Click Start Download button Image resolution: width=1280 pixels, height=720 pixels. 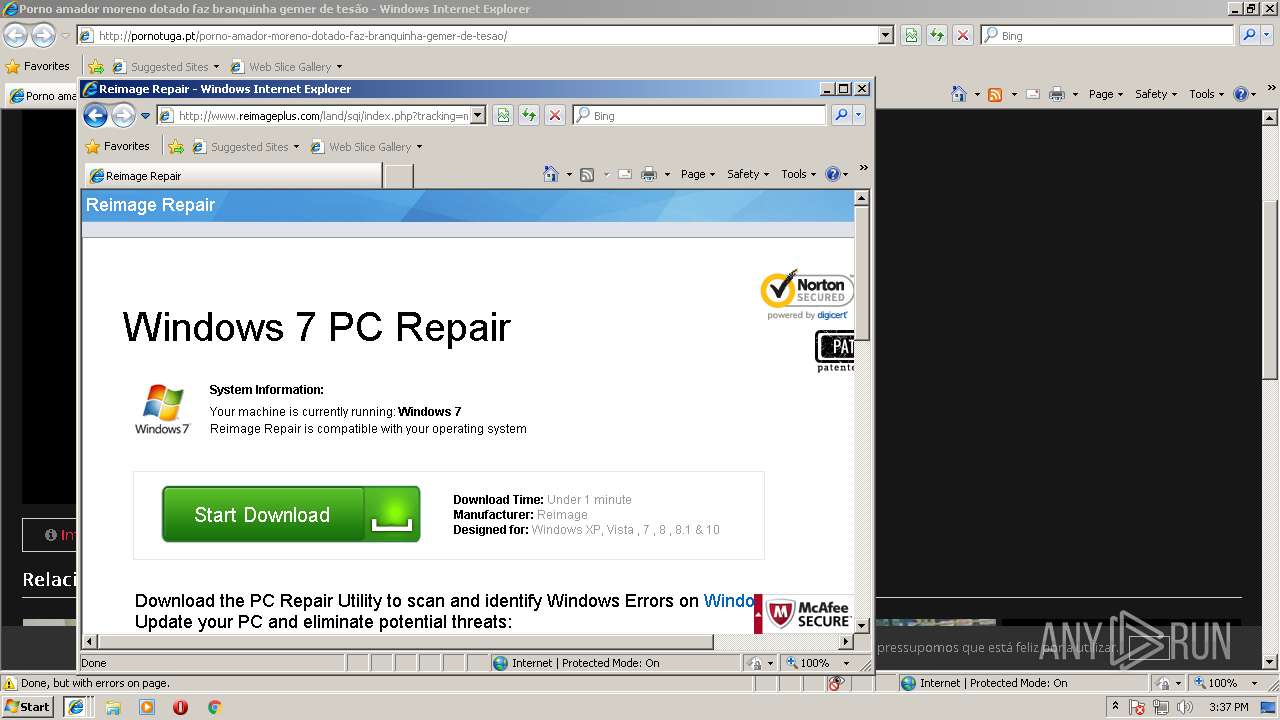(x=291, y=514)
